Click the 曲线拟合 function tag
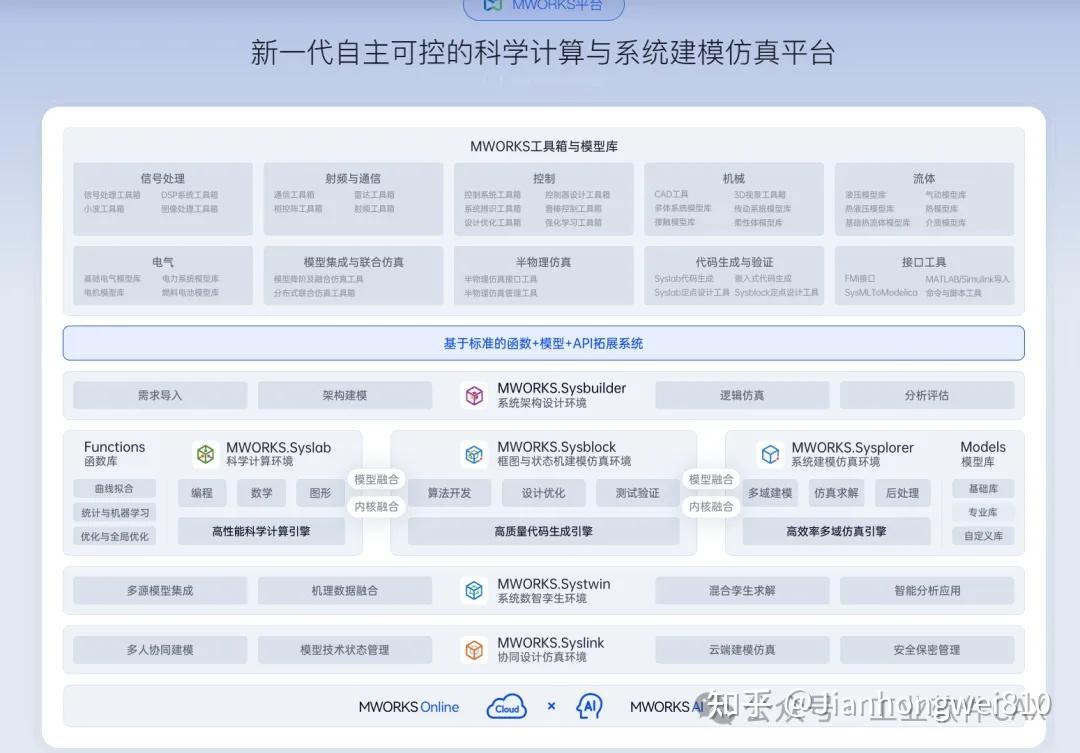 click(114, 488)
